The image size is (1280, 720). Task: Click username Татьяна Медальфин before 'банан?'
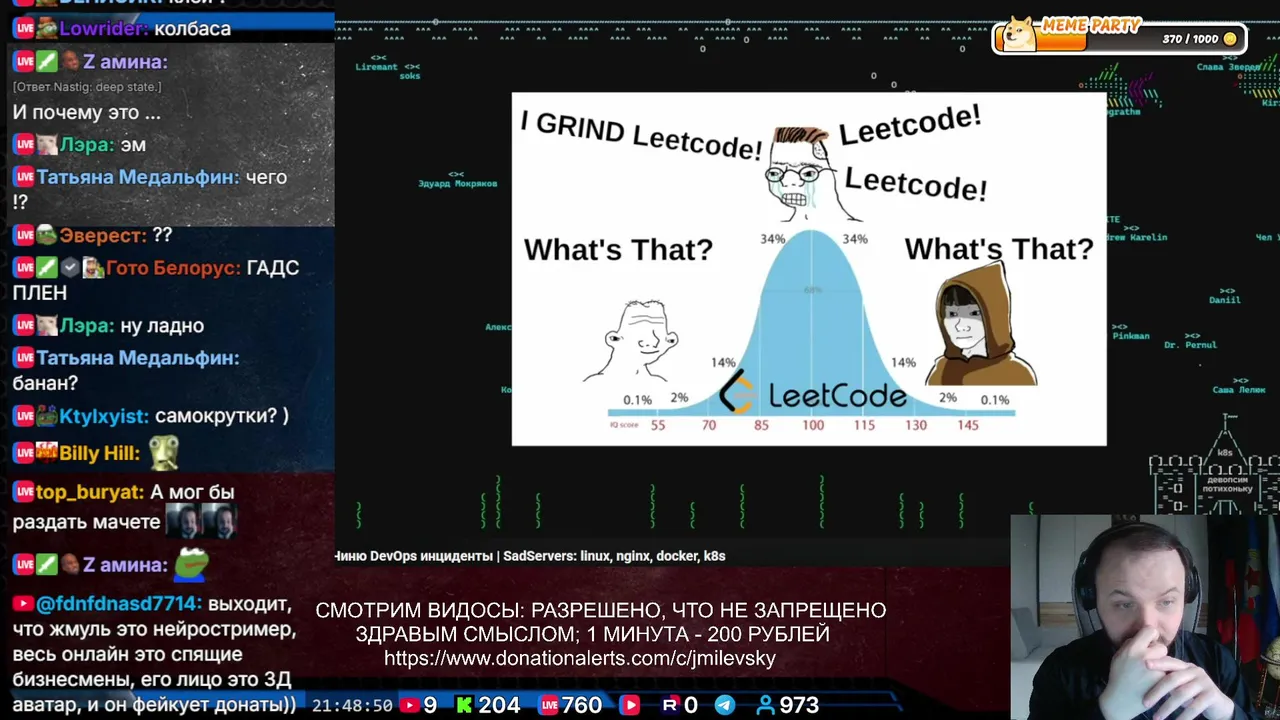tap(138, 358)
